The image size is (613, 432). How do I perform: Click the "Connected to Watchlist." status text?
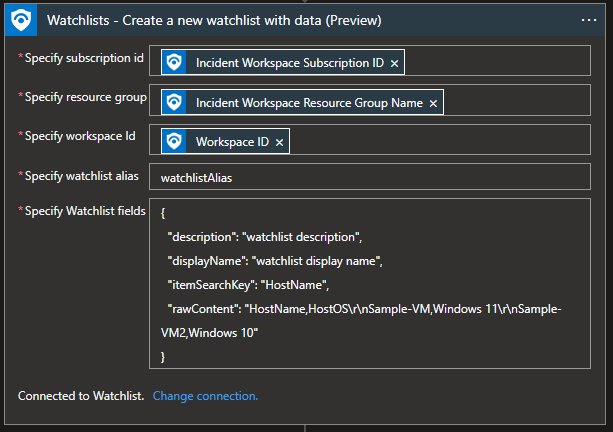(x=81, y=396)
